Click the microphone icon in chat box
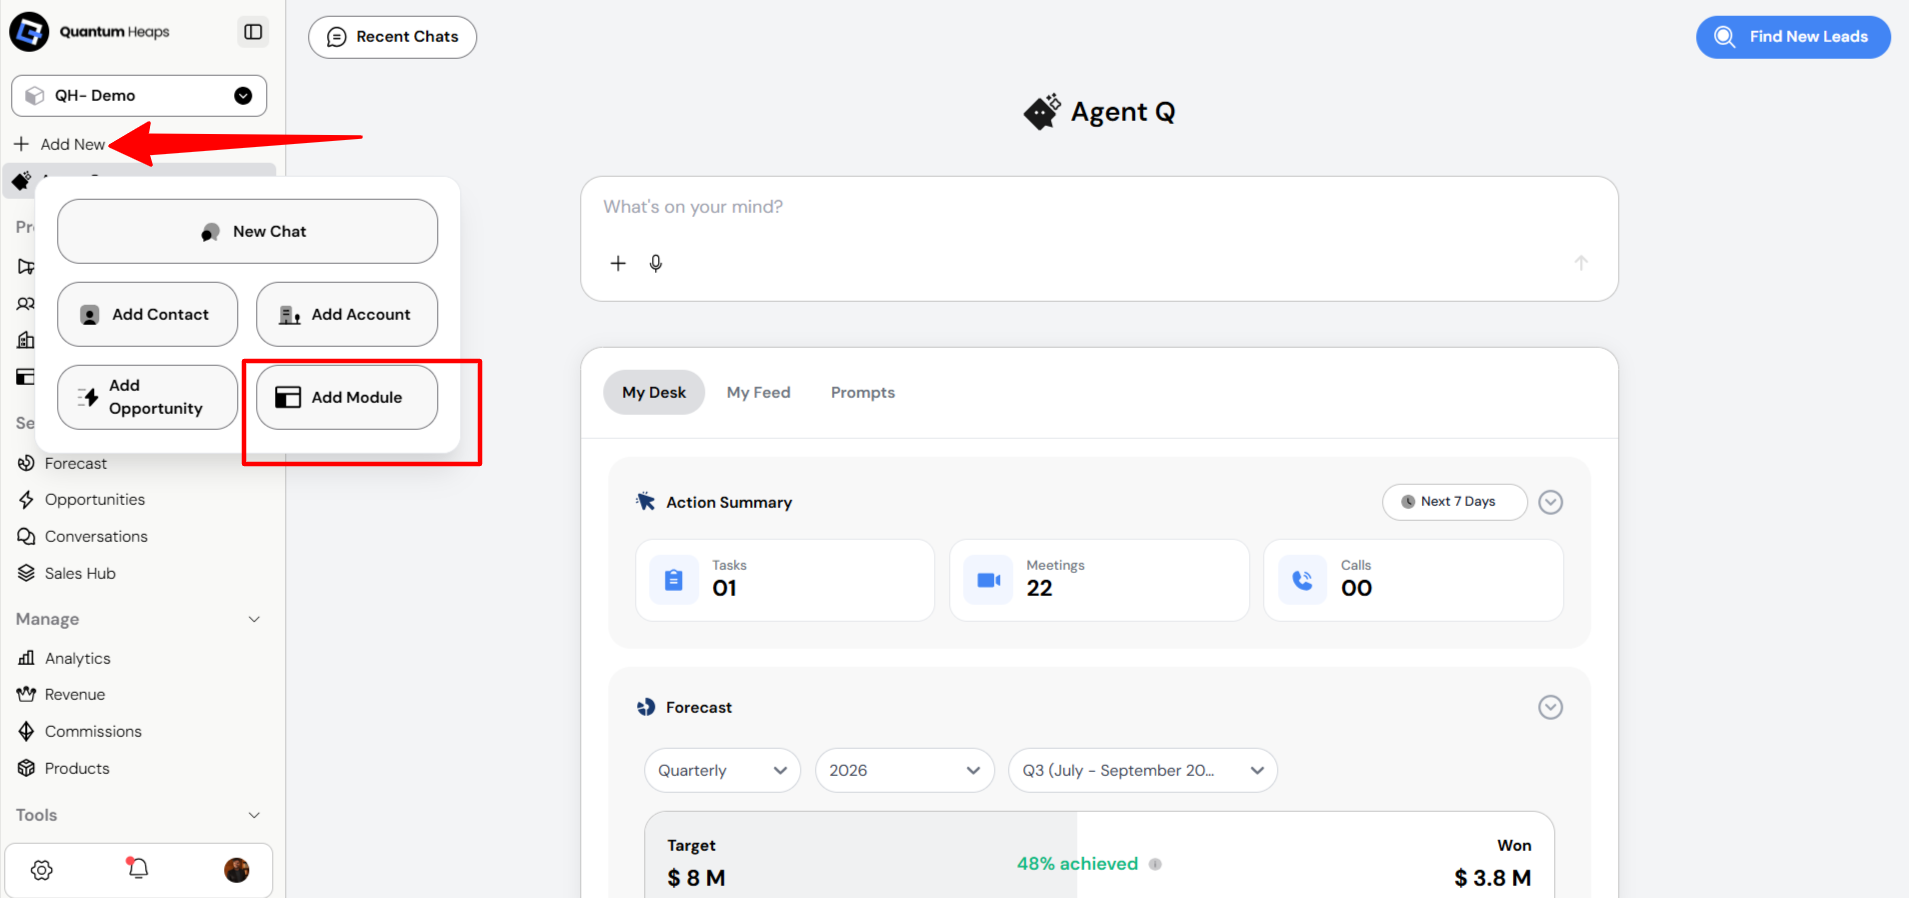 656,263
